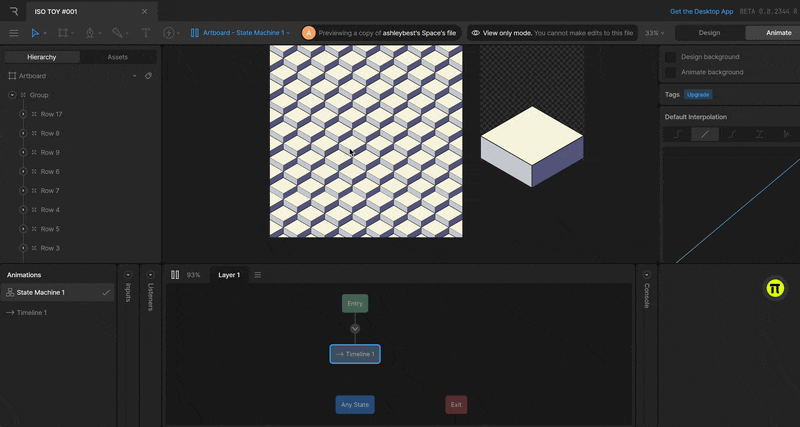Choose the Artboard frame tool

(x=63, y=33)
